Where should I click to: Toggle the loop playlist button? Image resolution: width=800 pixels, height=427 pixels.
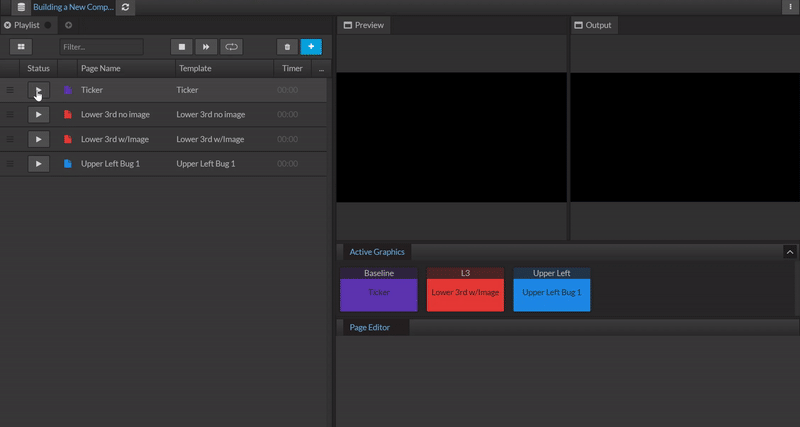pos(231,46)
